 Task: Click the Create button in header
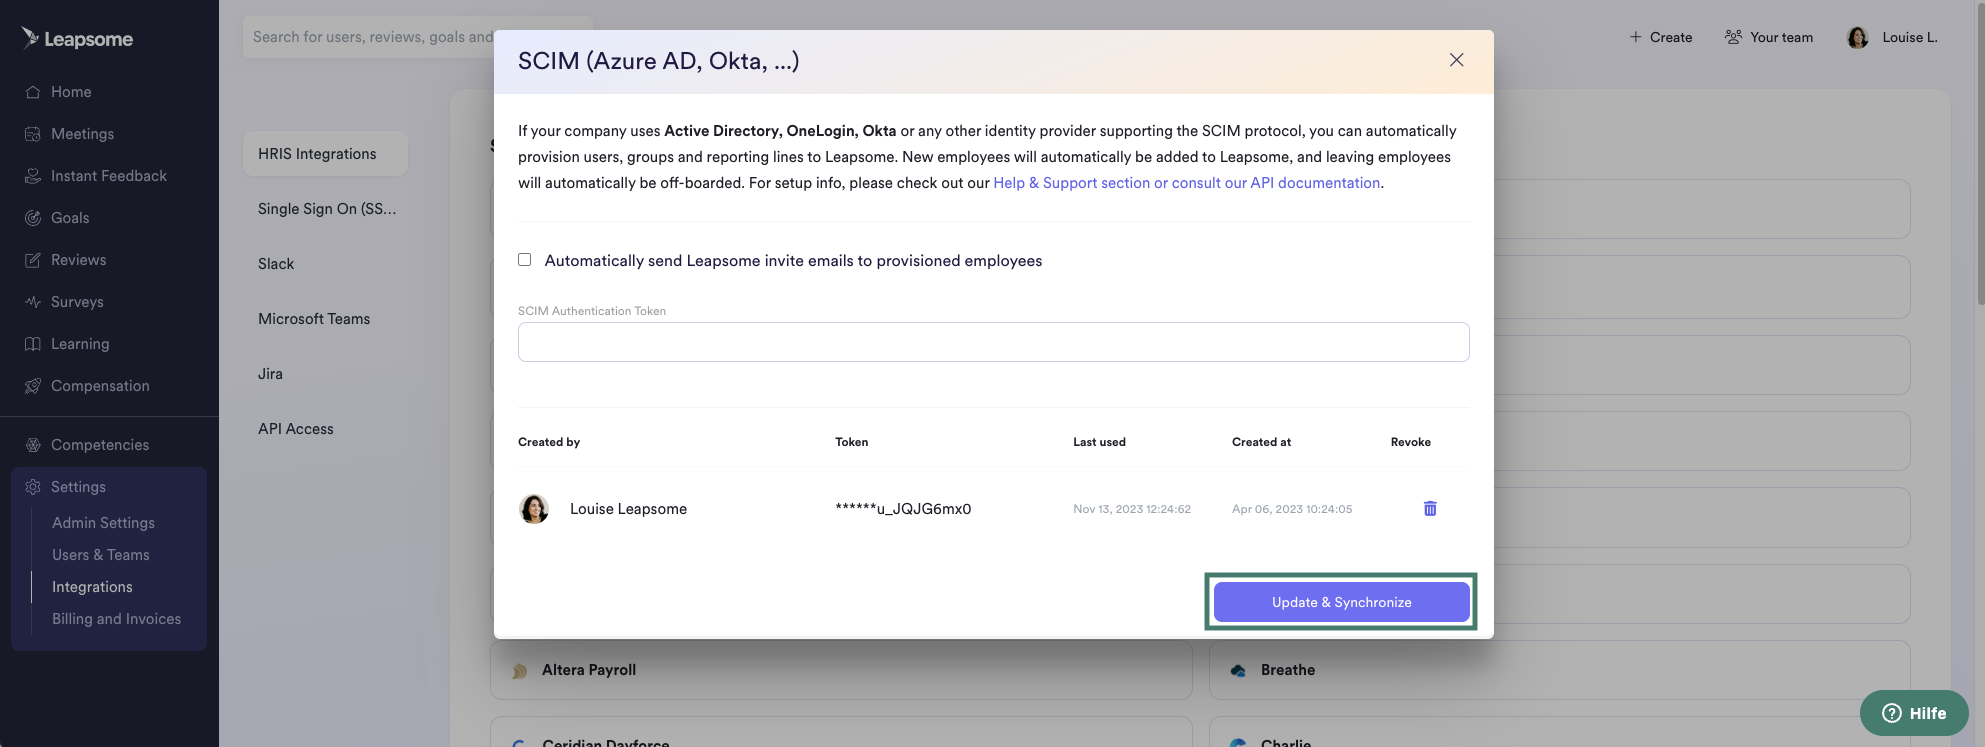[x=1661, y=37]
